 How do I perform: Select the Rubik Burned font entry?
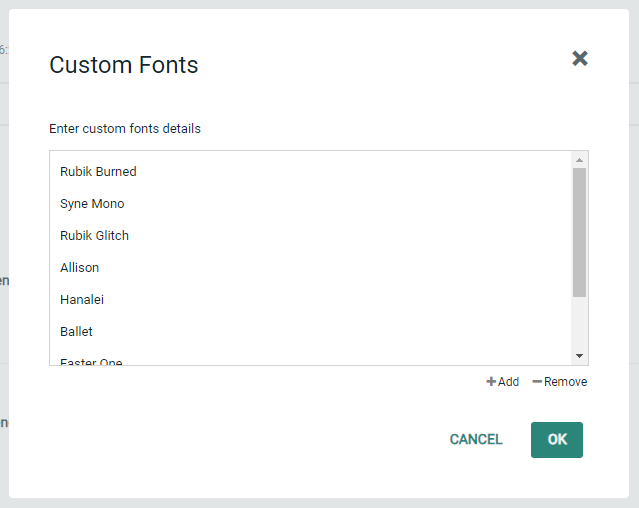click(98, 172)
